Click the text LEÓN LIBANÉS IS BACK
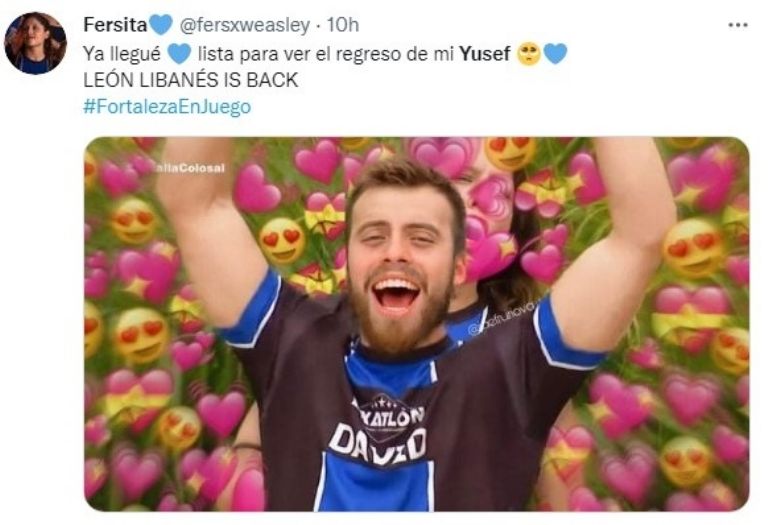This screenshot has height=525, width=768. (x=191, y=80)
